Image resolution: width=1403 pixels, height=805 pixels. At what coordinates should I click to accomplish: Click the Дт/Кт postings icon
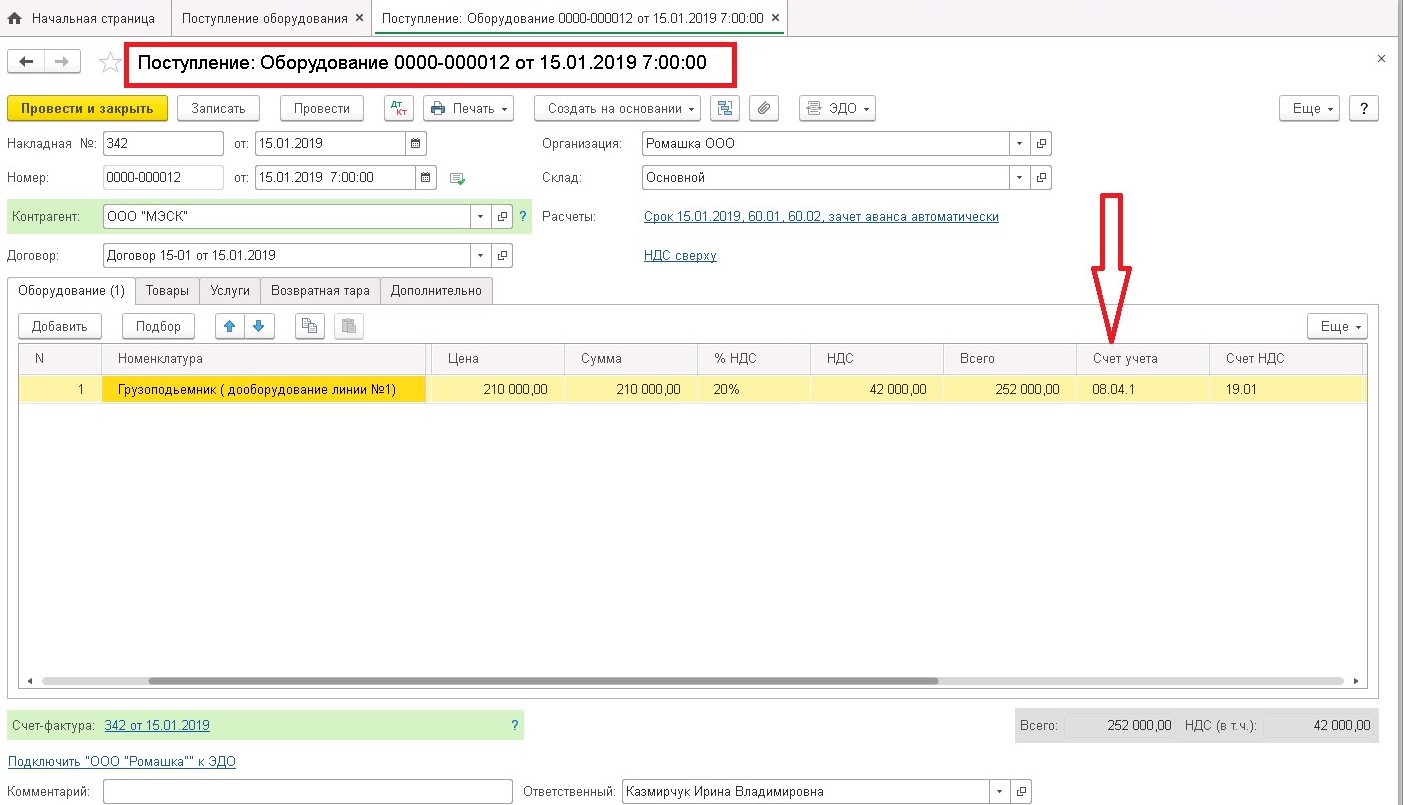[398, 108]
